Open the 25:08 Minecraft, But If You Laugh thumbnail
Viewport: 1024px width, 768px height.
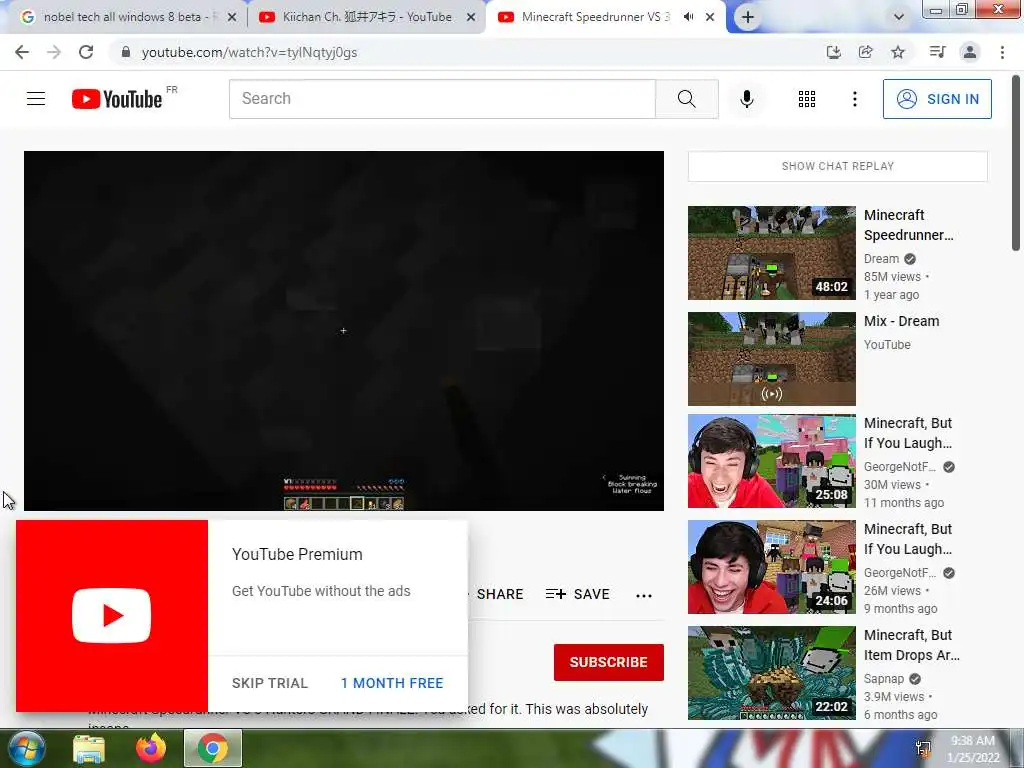772,461
